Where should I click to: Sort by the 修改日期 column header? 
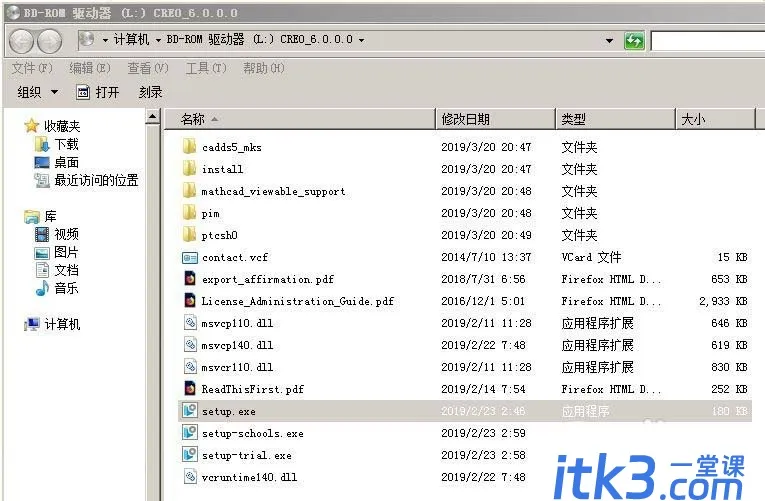coord(495,119)
